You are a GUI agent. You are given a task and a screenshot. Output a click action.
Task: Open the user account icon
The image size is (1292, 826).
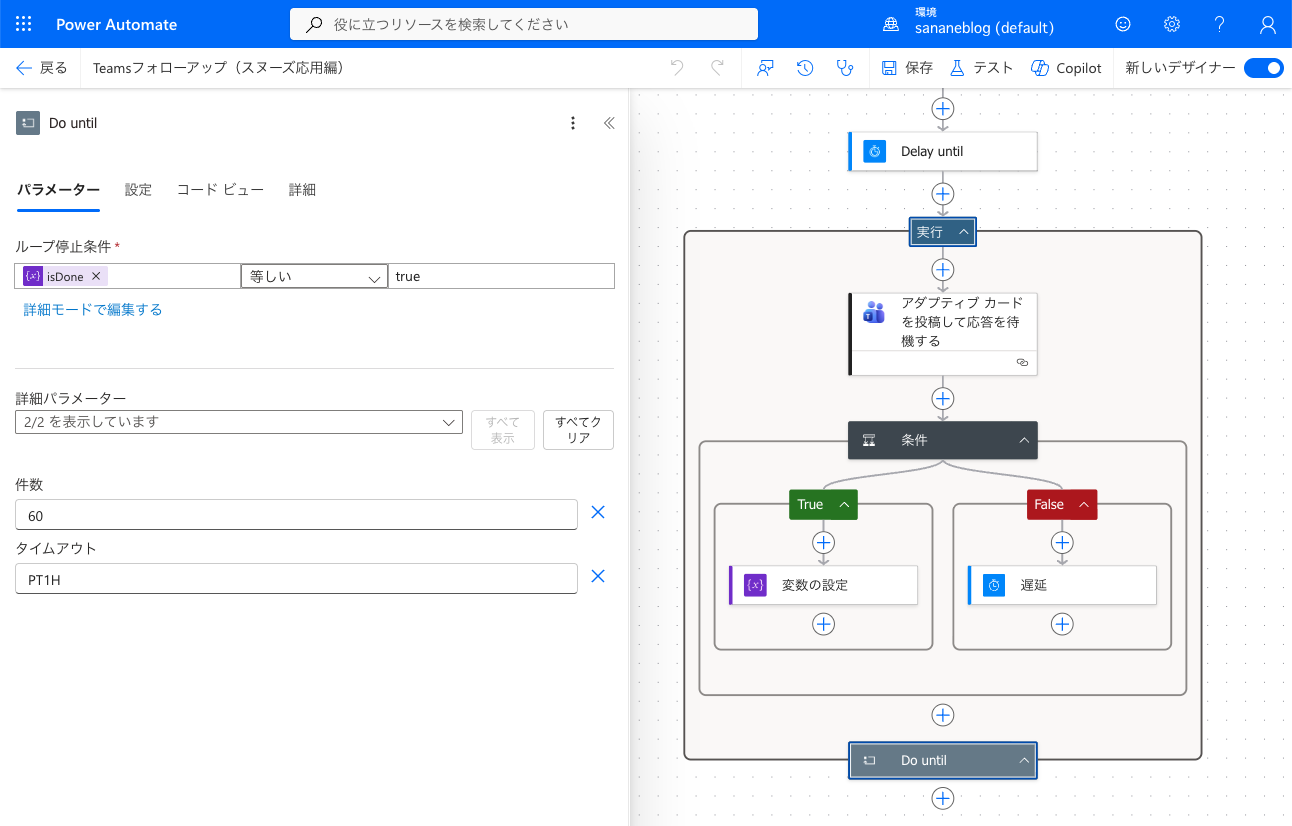(1268, 24)
